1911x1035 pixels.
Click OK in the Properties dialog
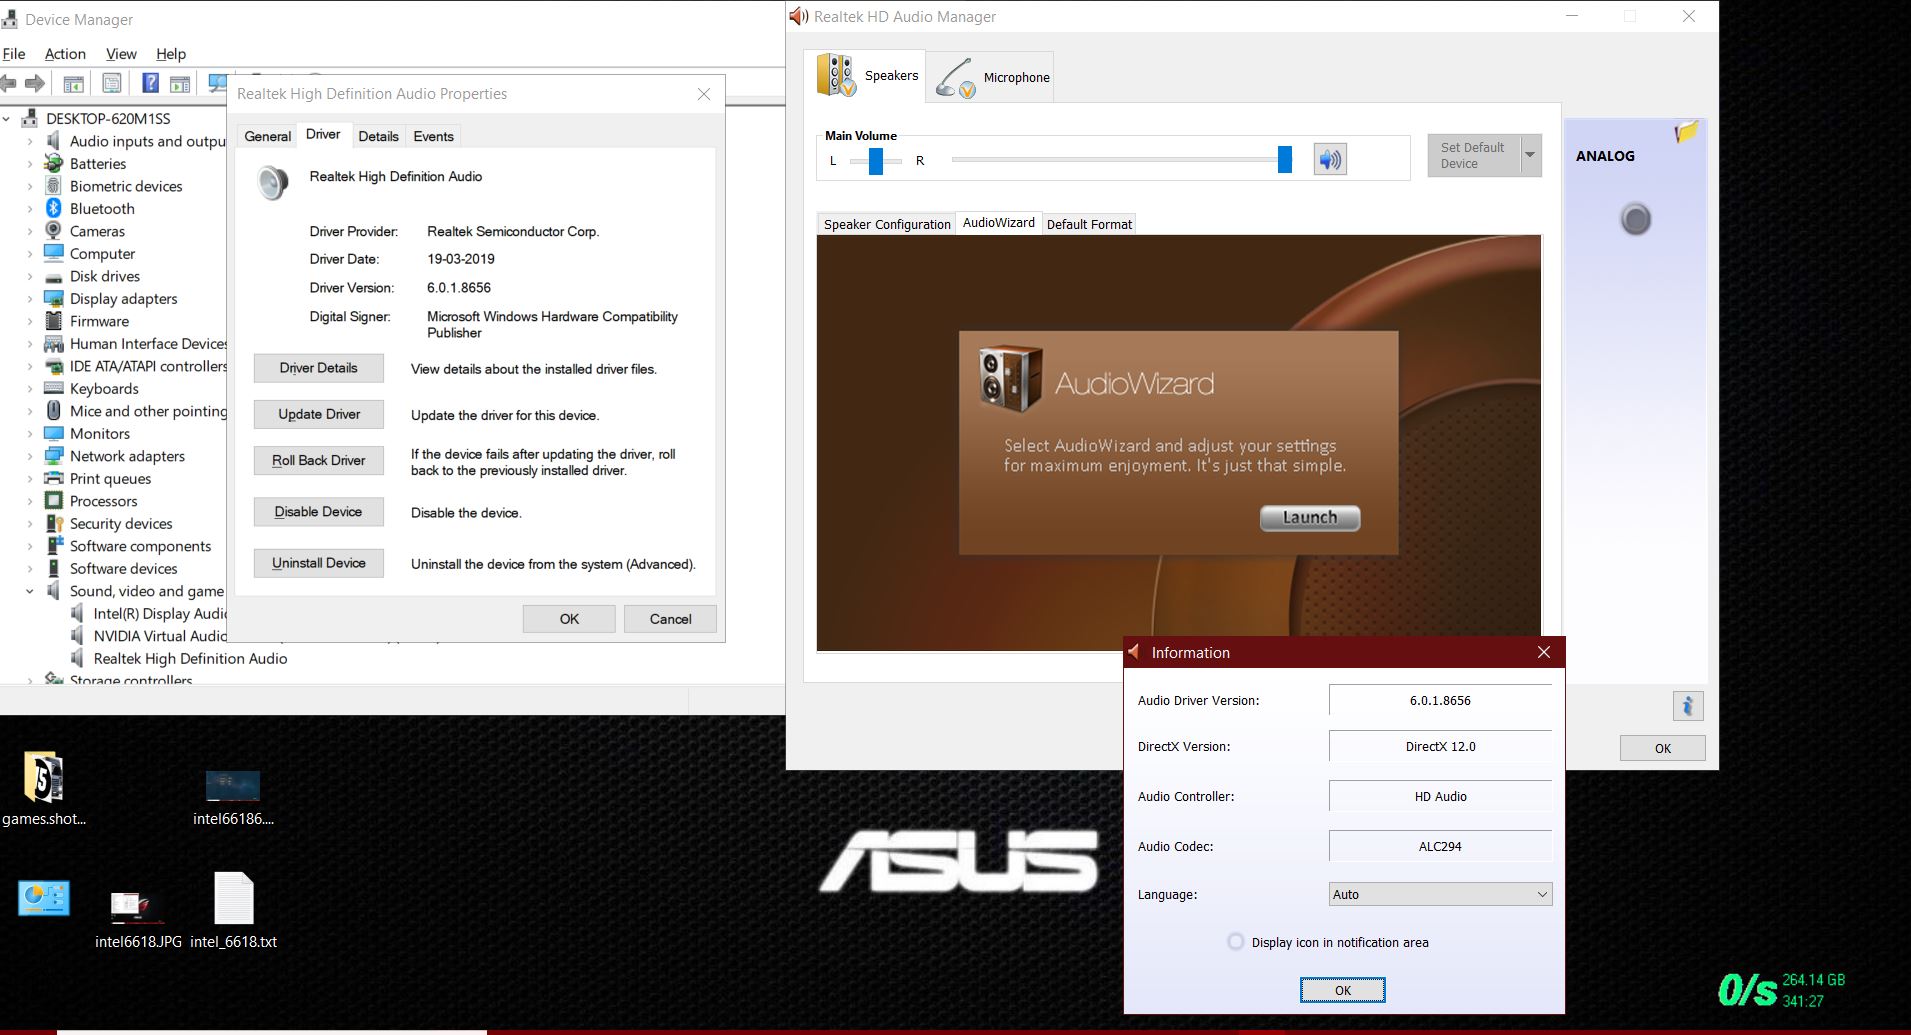[569, 619]
